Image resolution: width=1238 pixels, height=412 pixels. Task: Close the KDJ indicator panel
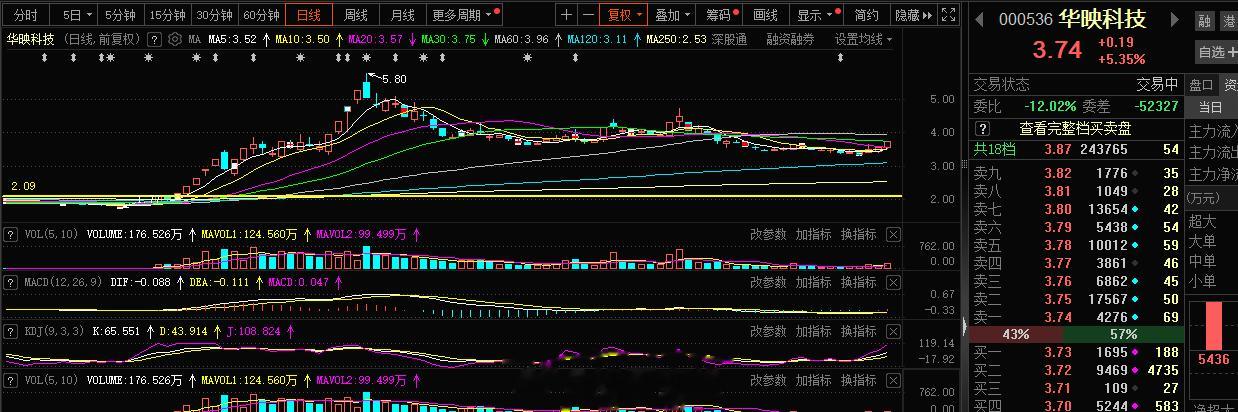[x=893, y=331]
